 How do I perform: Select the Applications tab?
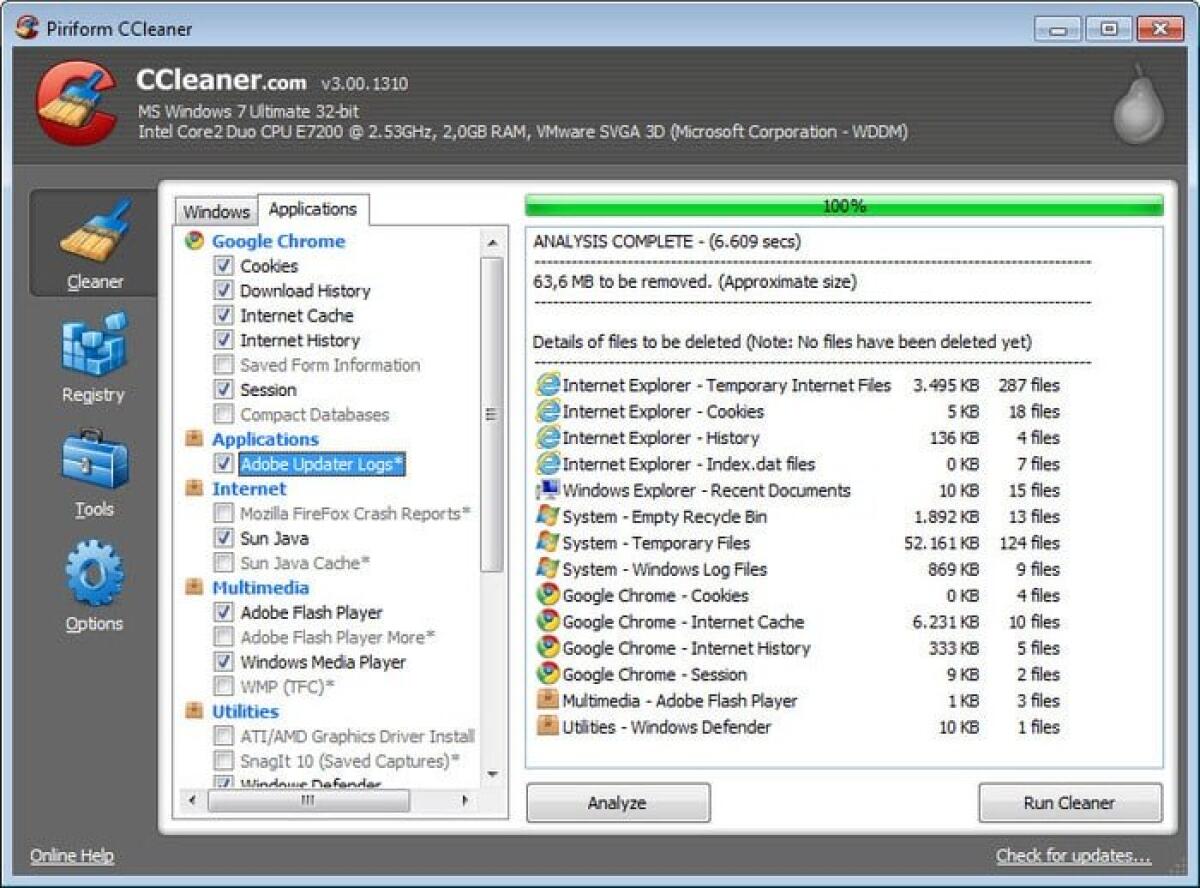[313, 208]
